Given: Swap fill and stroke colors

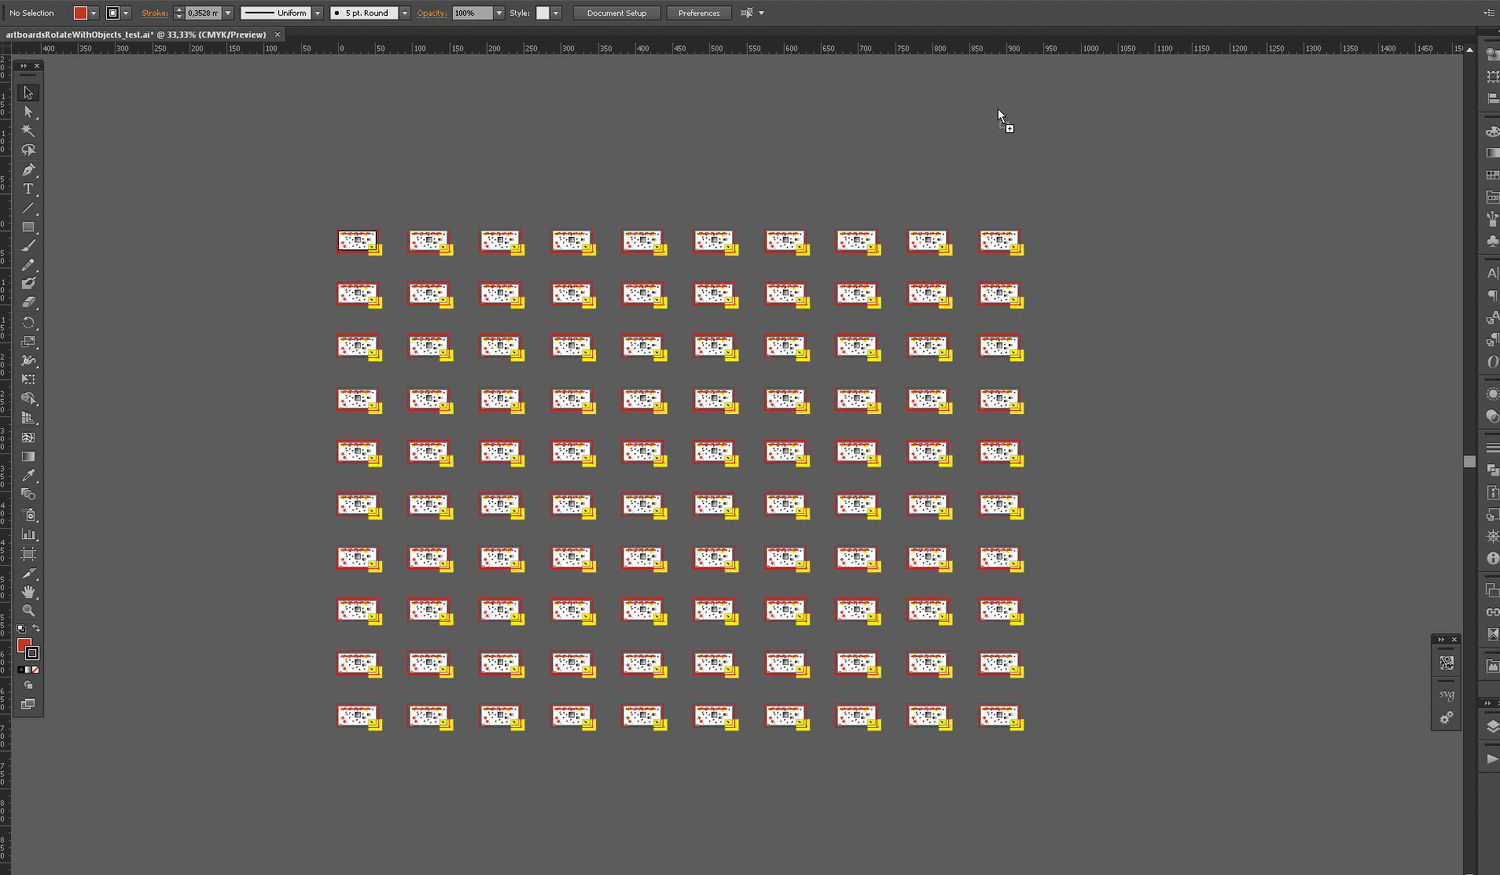Looking at the screenshot, I should point(36,628).
